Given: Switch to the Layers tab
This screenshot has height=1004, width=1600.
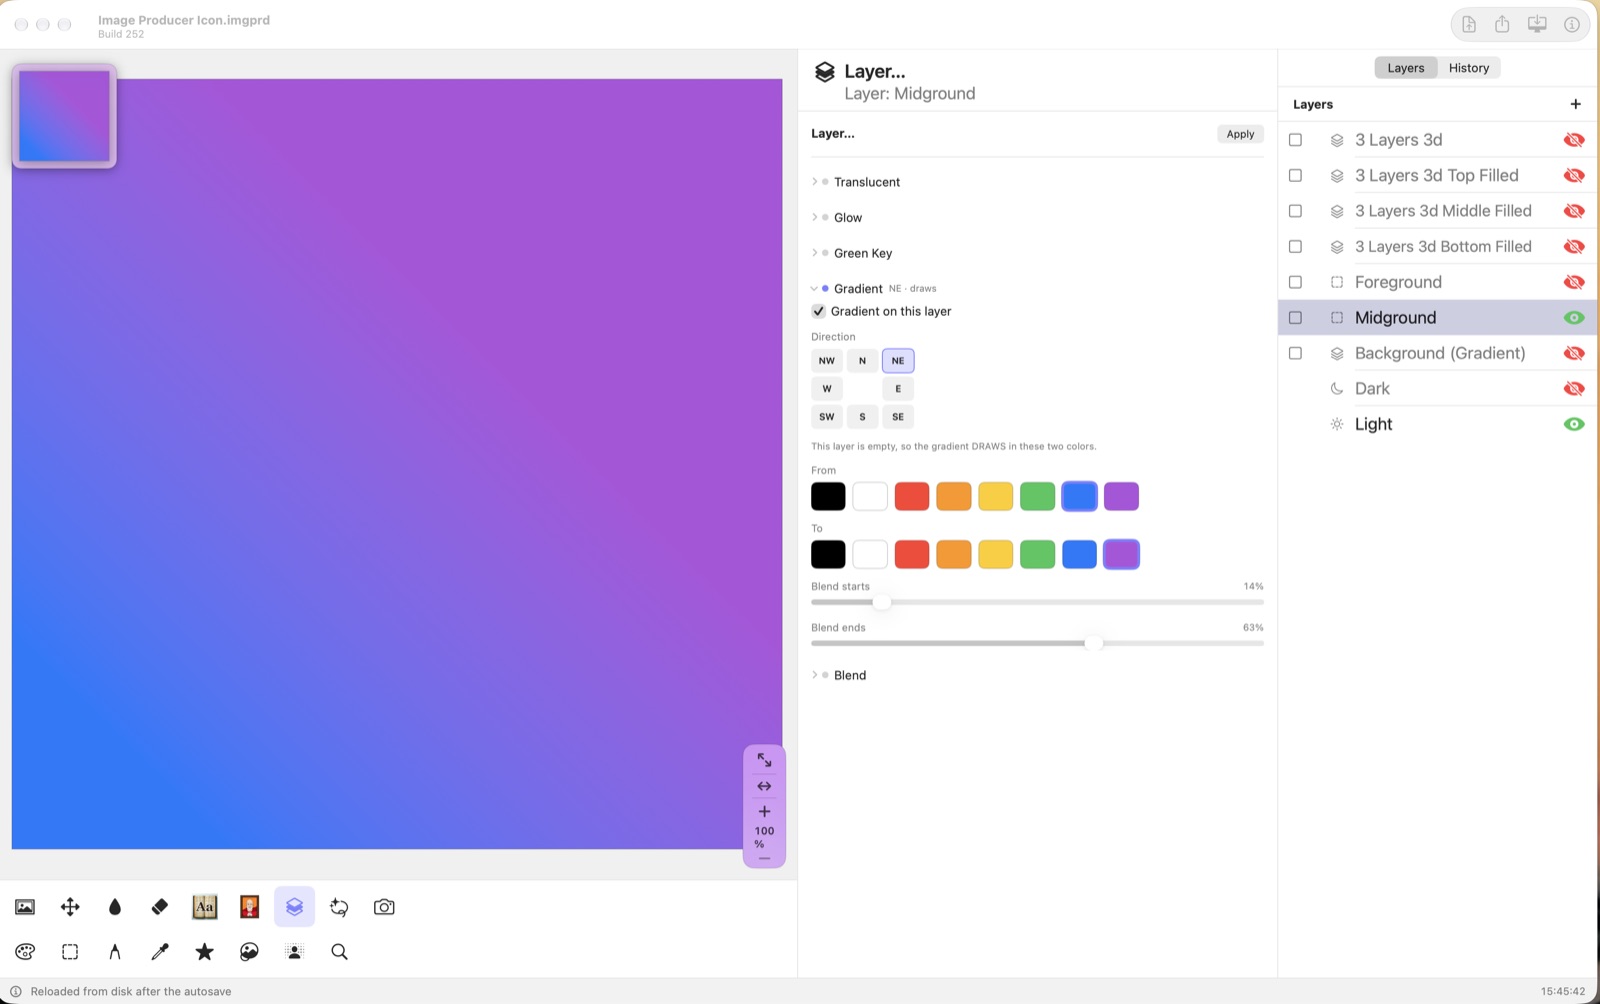Looking at the screenshot, I should coord(1405,68).
